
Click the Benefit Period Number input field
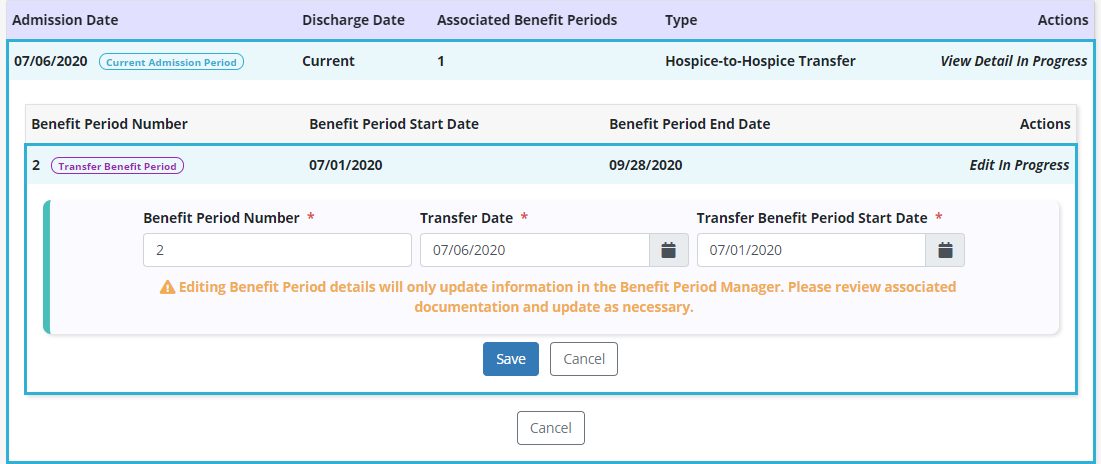[277, 250]
